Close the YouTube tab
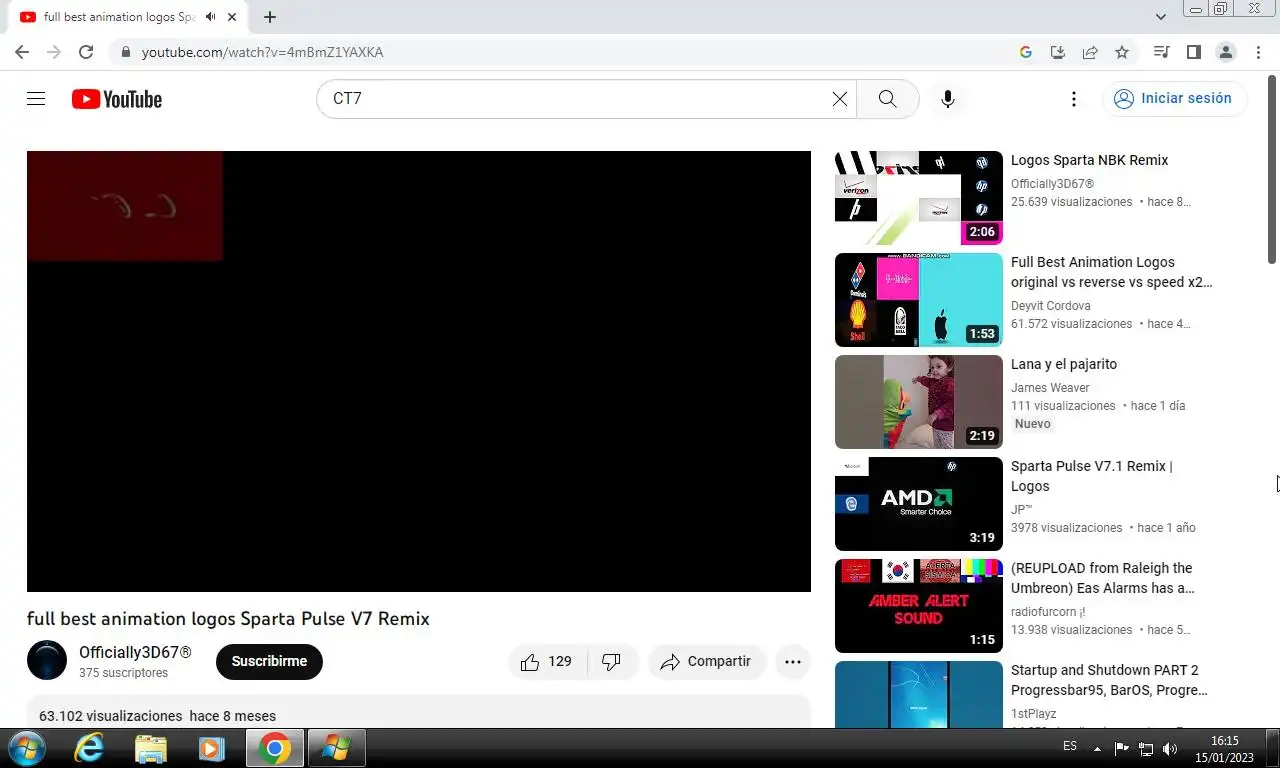This screenshot has height=768, width=1280. point(232,17)
